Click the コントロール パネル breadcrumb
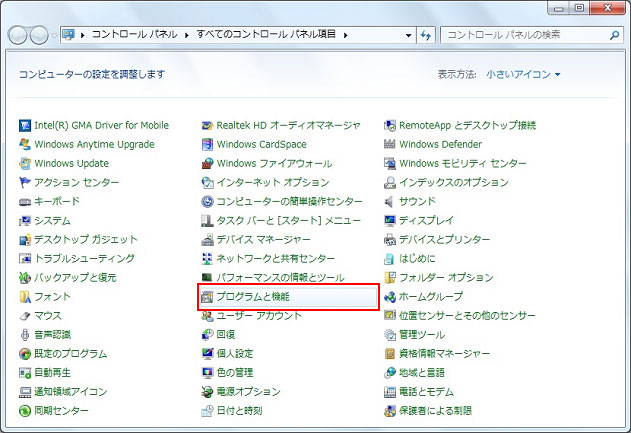The width and height of the screenshot is (631, 433). pyautogui.click(x=134, y=34)
